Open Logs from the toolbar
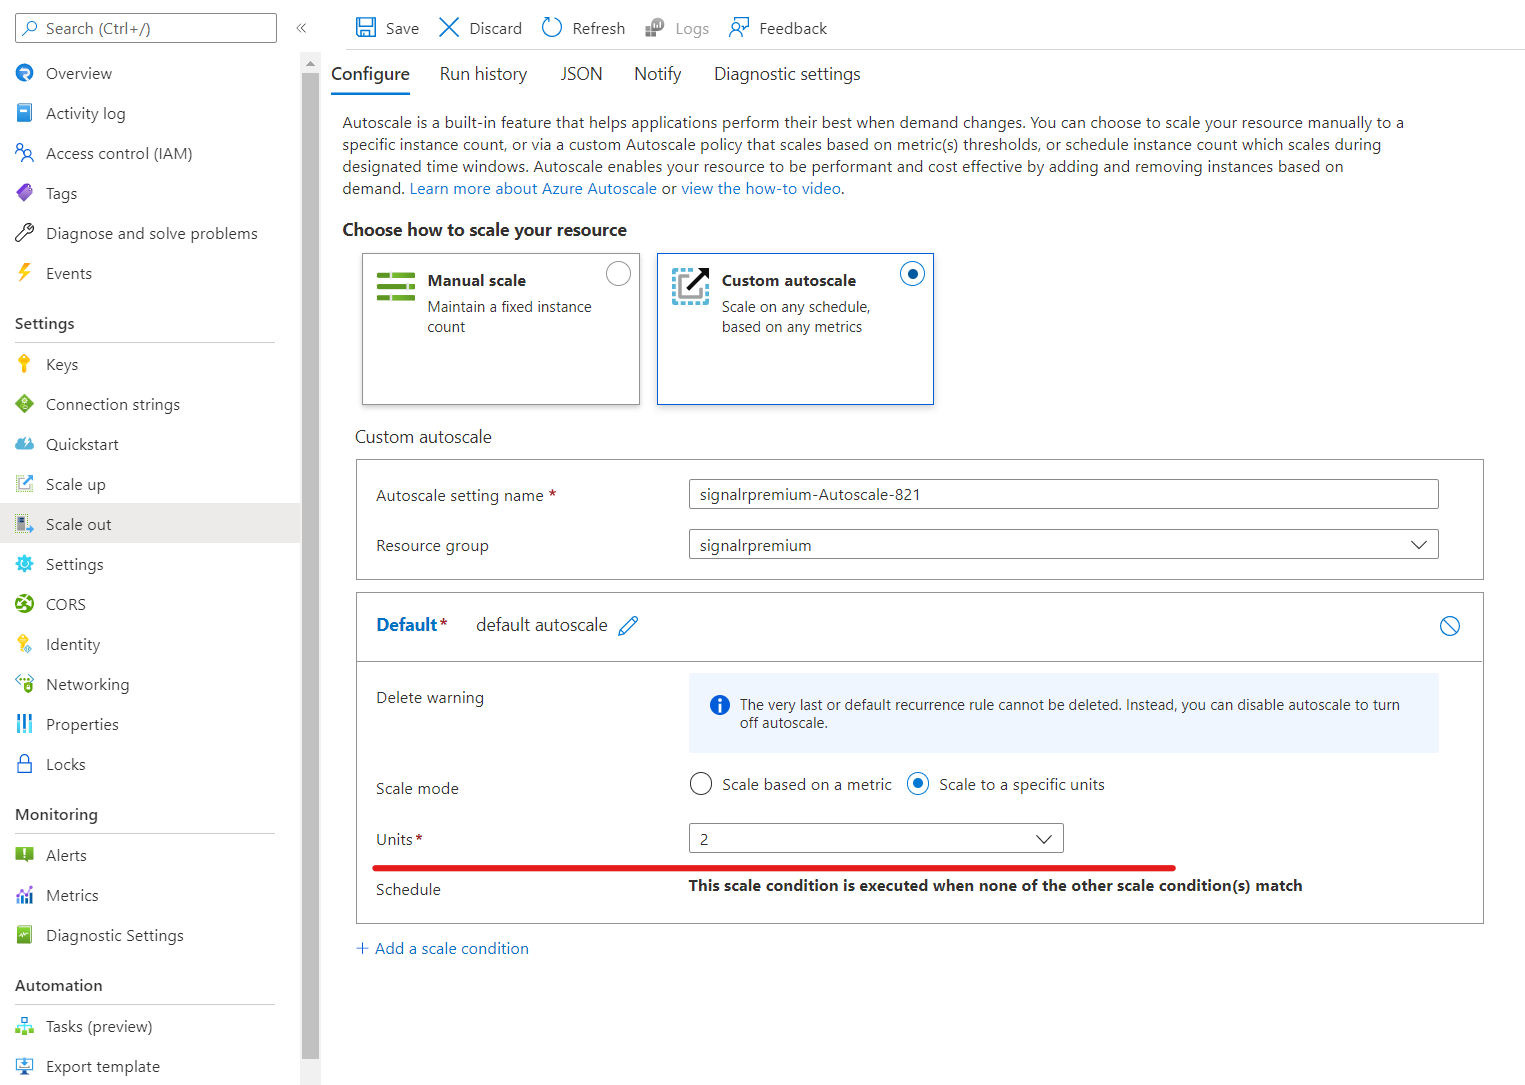The image size is (1525, 1085). click(676, 27)
